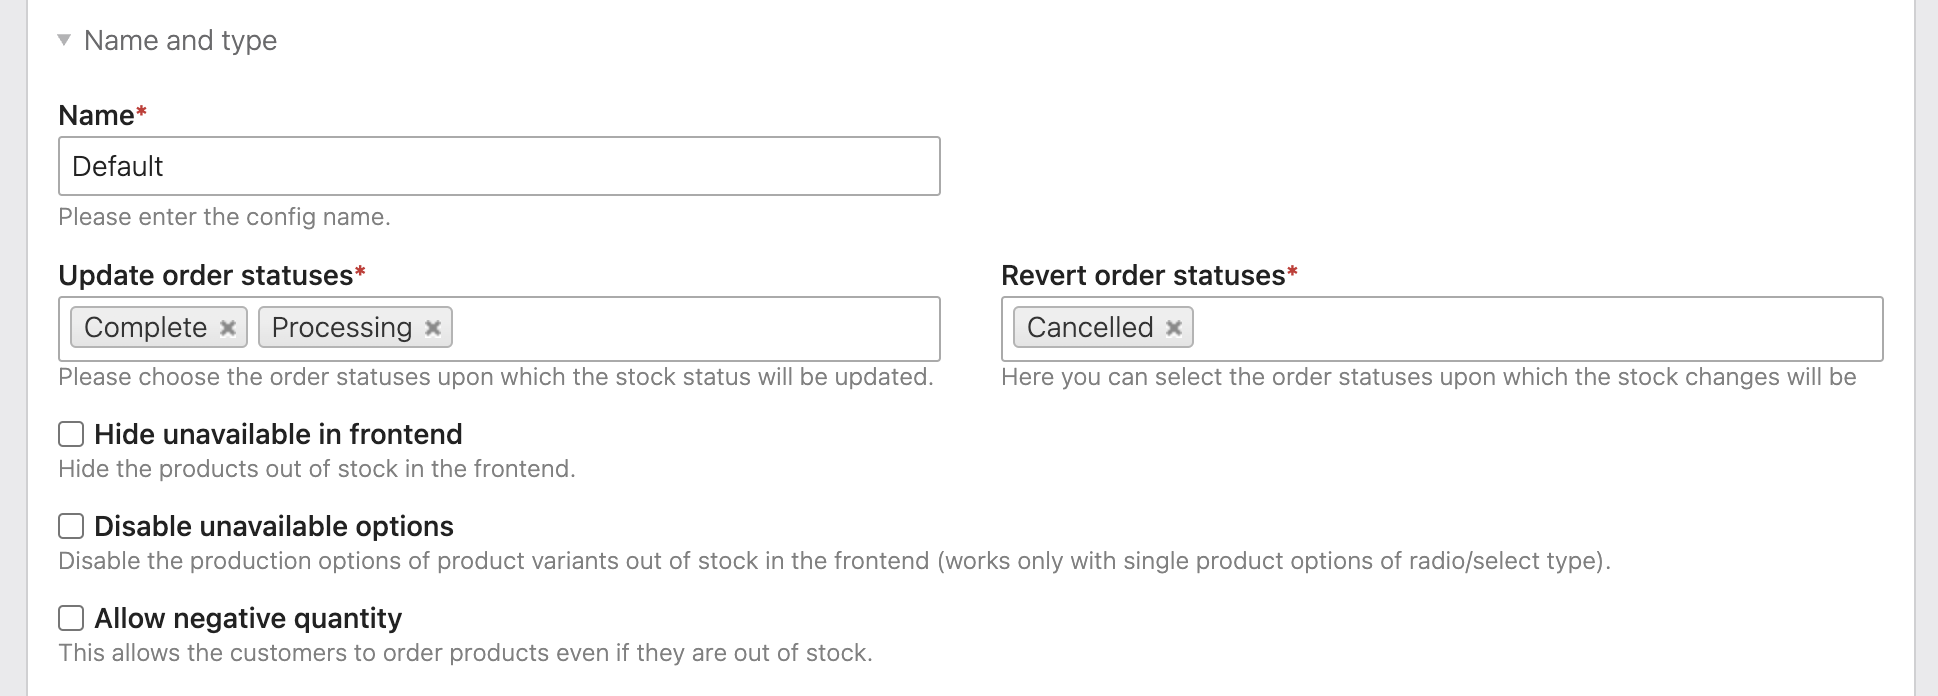1938x696 pixels.
Task: Click the Update order statuses label
Action: click(205, 275)
